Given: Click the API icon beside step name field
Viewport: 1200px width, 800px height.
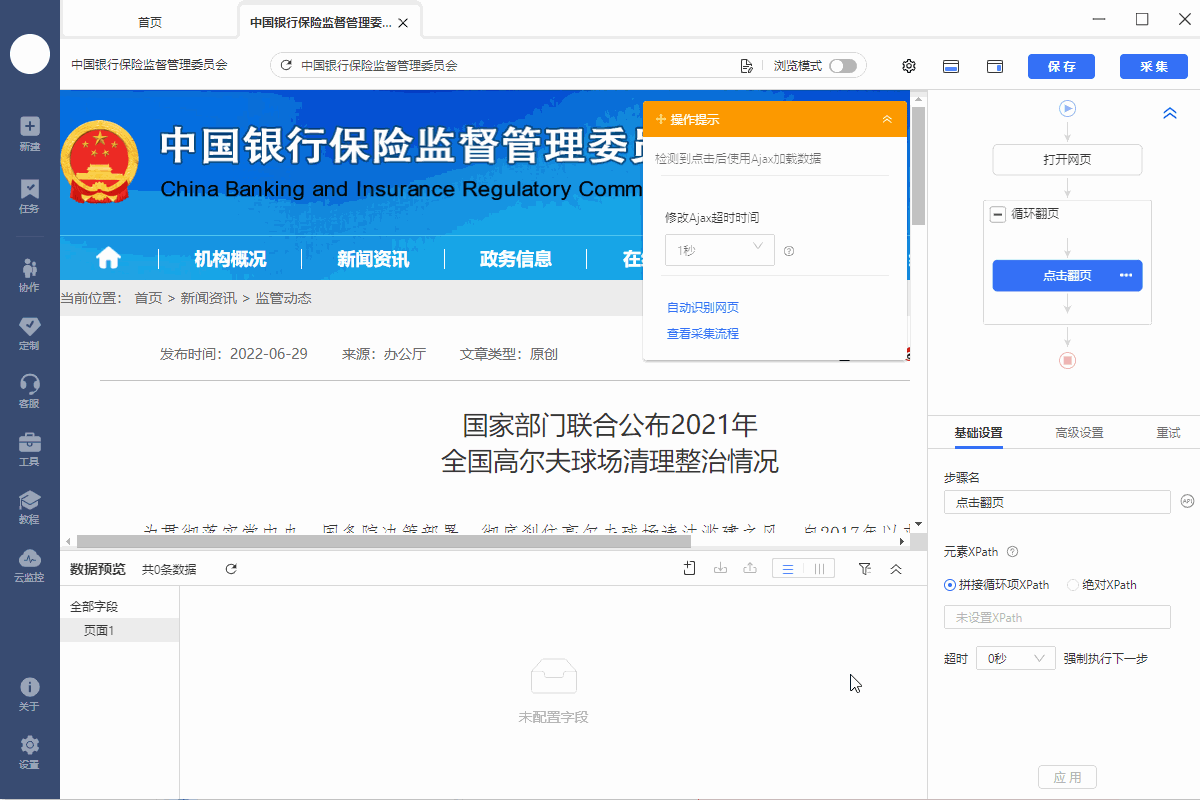Looking at the screenshot, I should pyautogui.click(x=1188, y=501).
